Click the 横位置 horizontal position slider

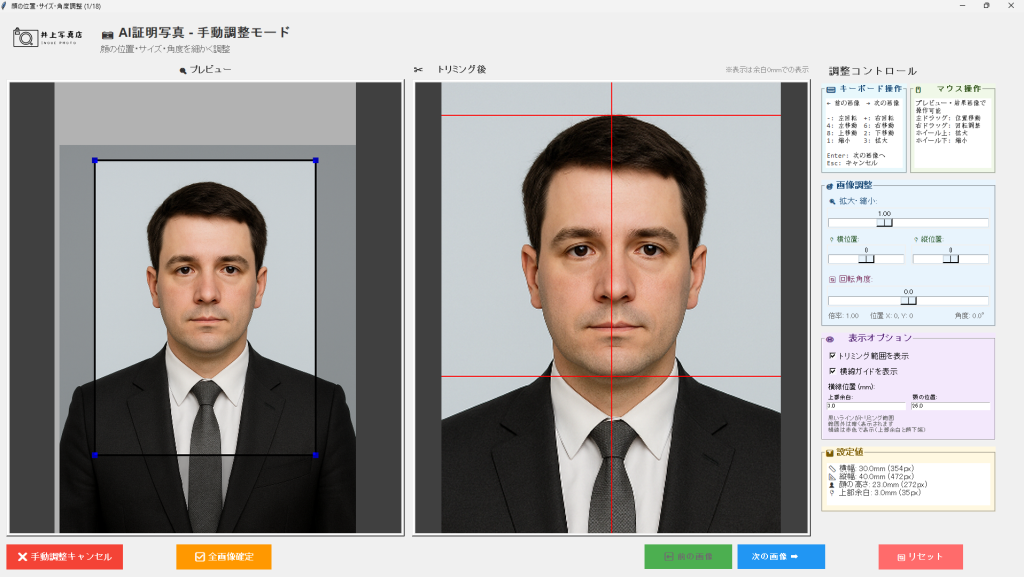pyautogui.click(x=866, y=259)
